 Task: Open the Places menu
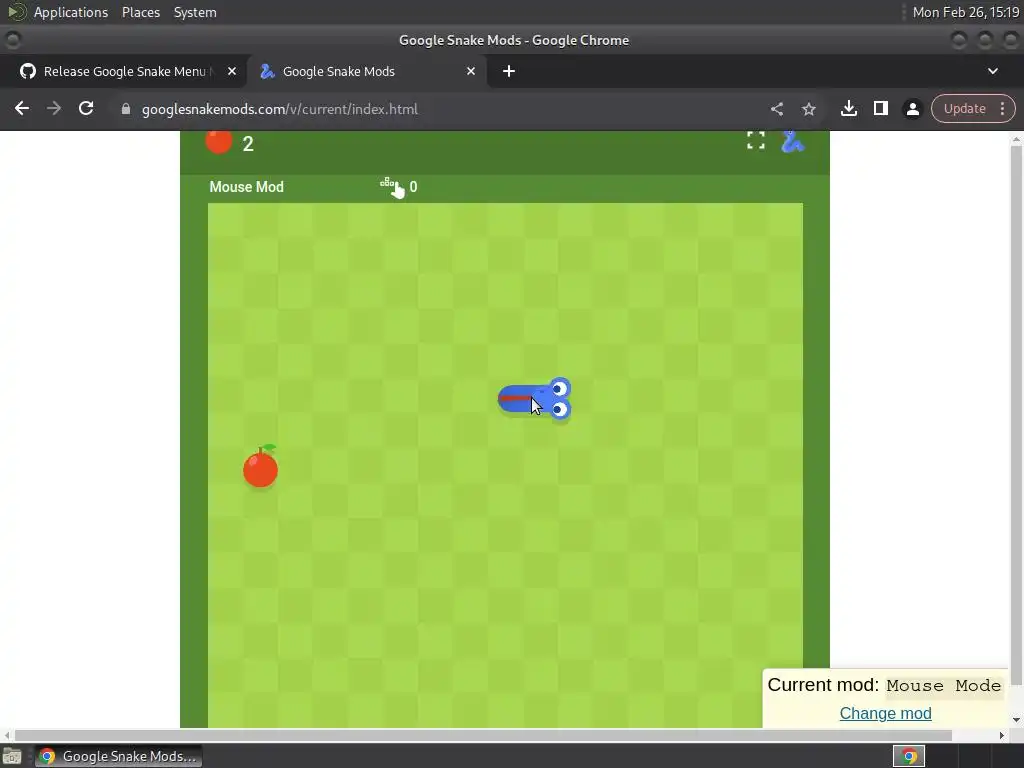[x=140, y=12]
